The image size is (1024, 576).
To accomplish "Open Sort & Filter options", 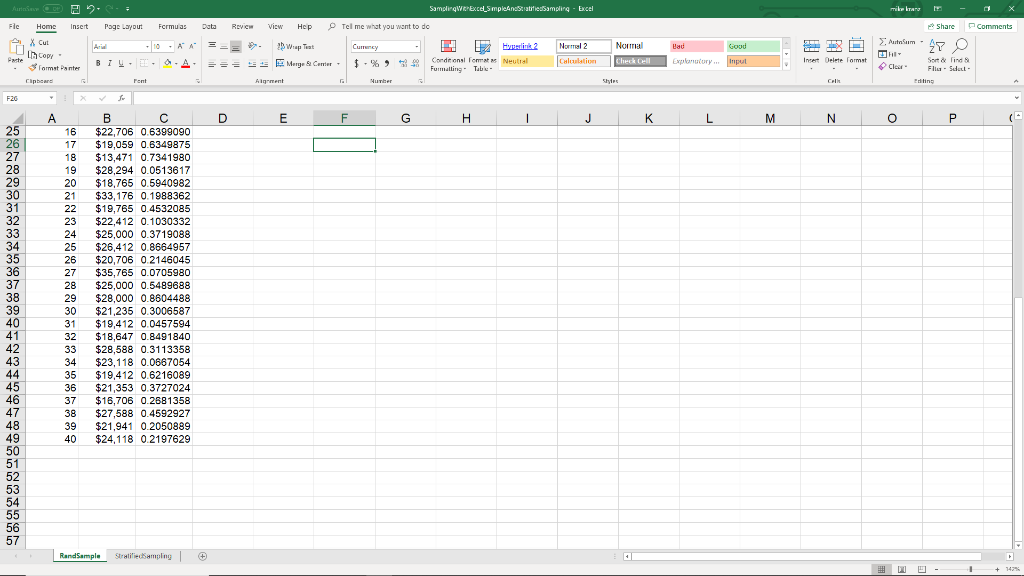I will 936,55.
